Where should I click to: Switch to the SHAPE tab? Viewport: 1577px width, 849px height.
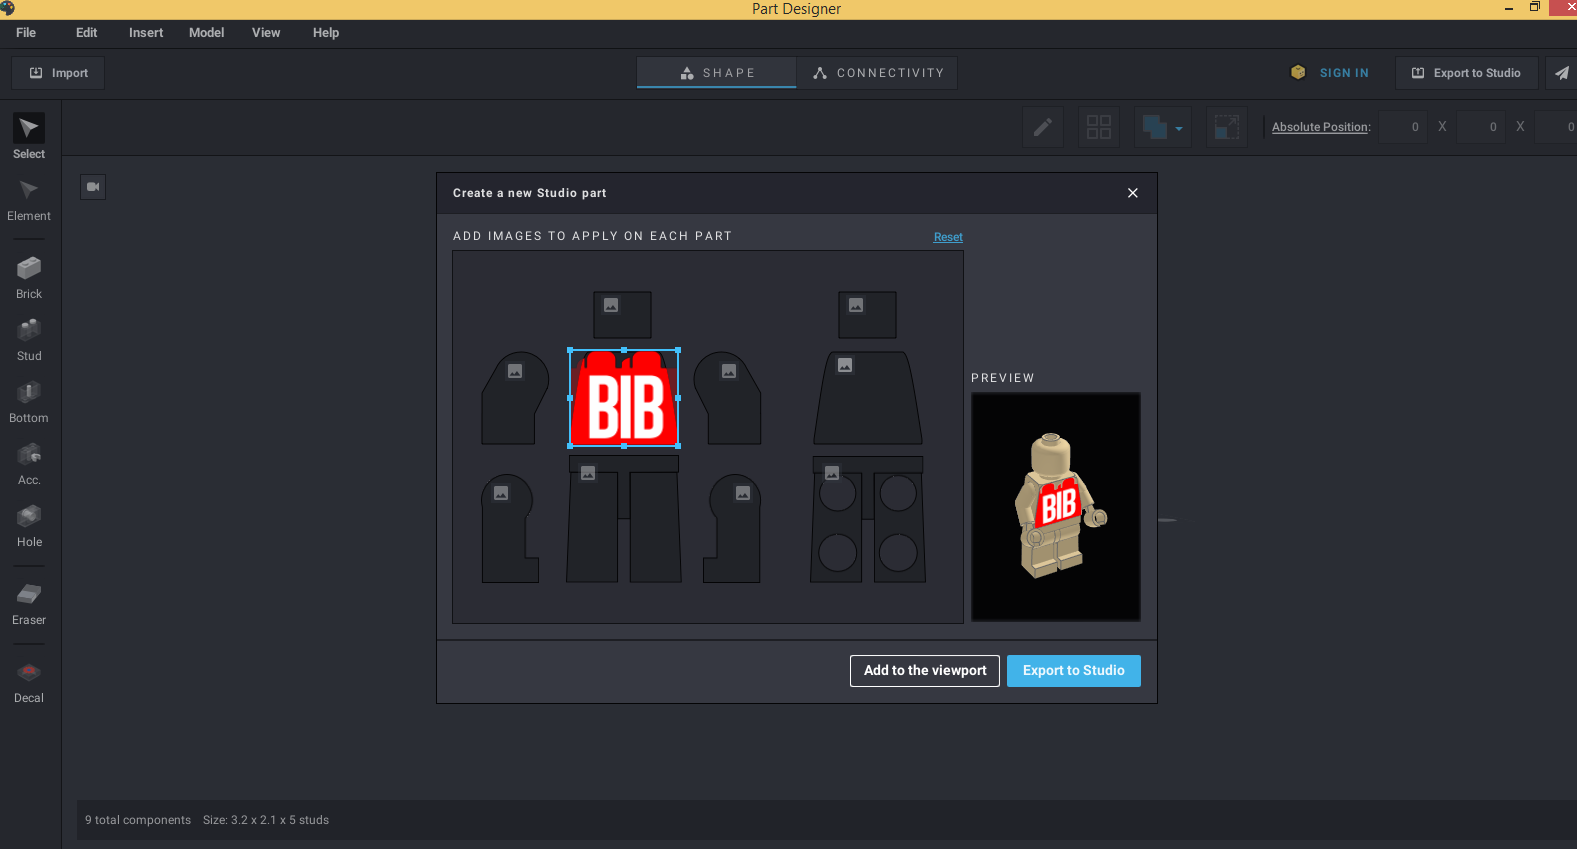coord(717,73)
